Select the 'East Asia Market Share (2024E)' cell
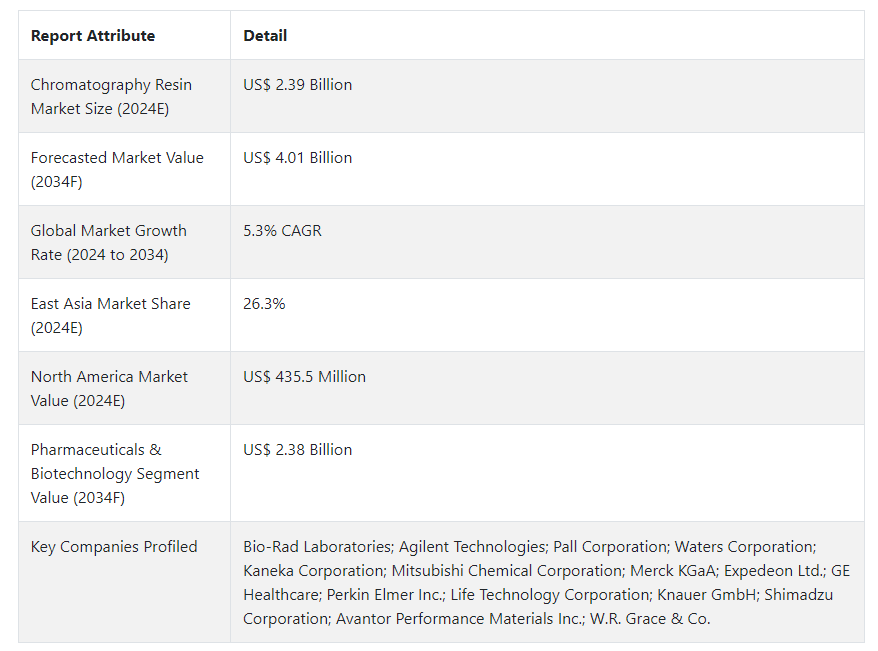The height and width of the screenshot is (651, 878). click(110, 316)
